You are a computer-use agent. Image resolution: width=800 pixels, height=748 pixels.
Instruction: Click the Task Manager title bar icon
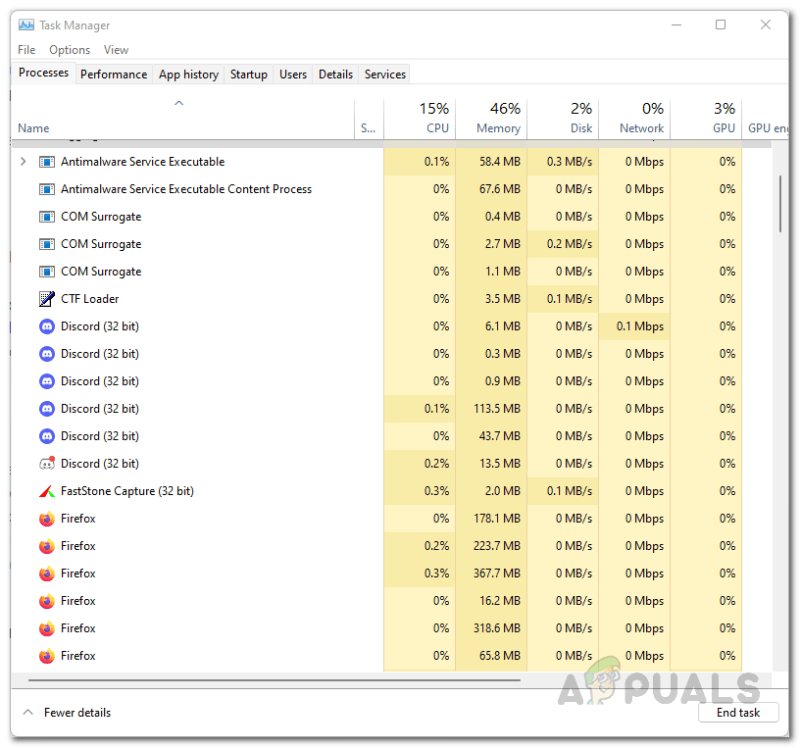26,24
